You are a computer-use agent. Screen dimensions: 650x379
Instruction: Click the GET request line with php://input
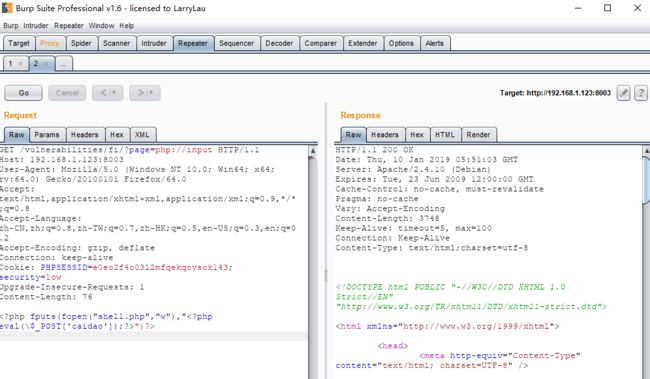129,150
